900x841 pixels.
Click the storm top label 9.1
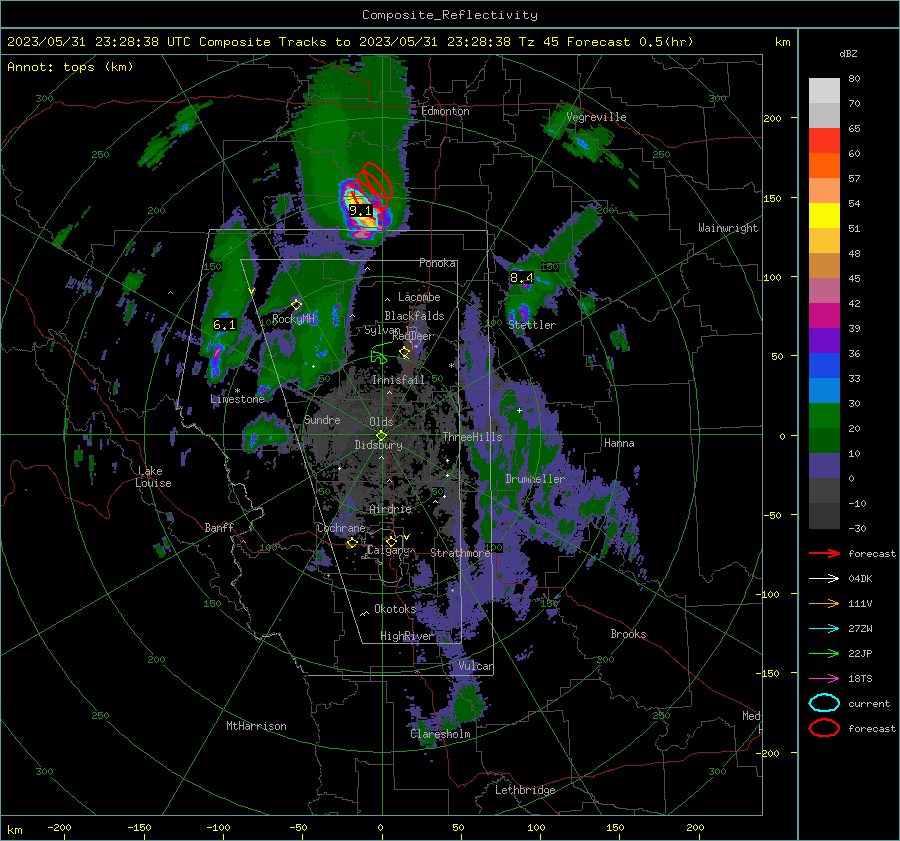360,211
